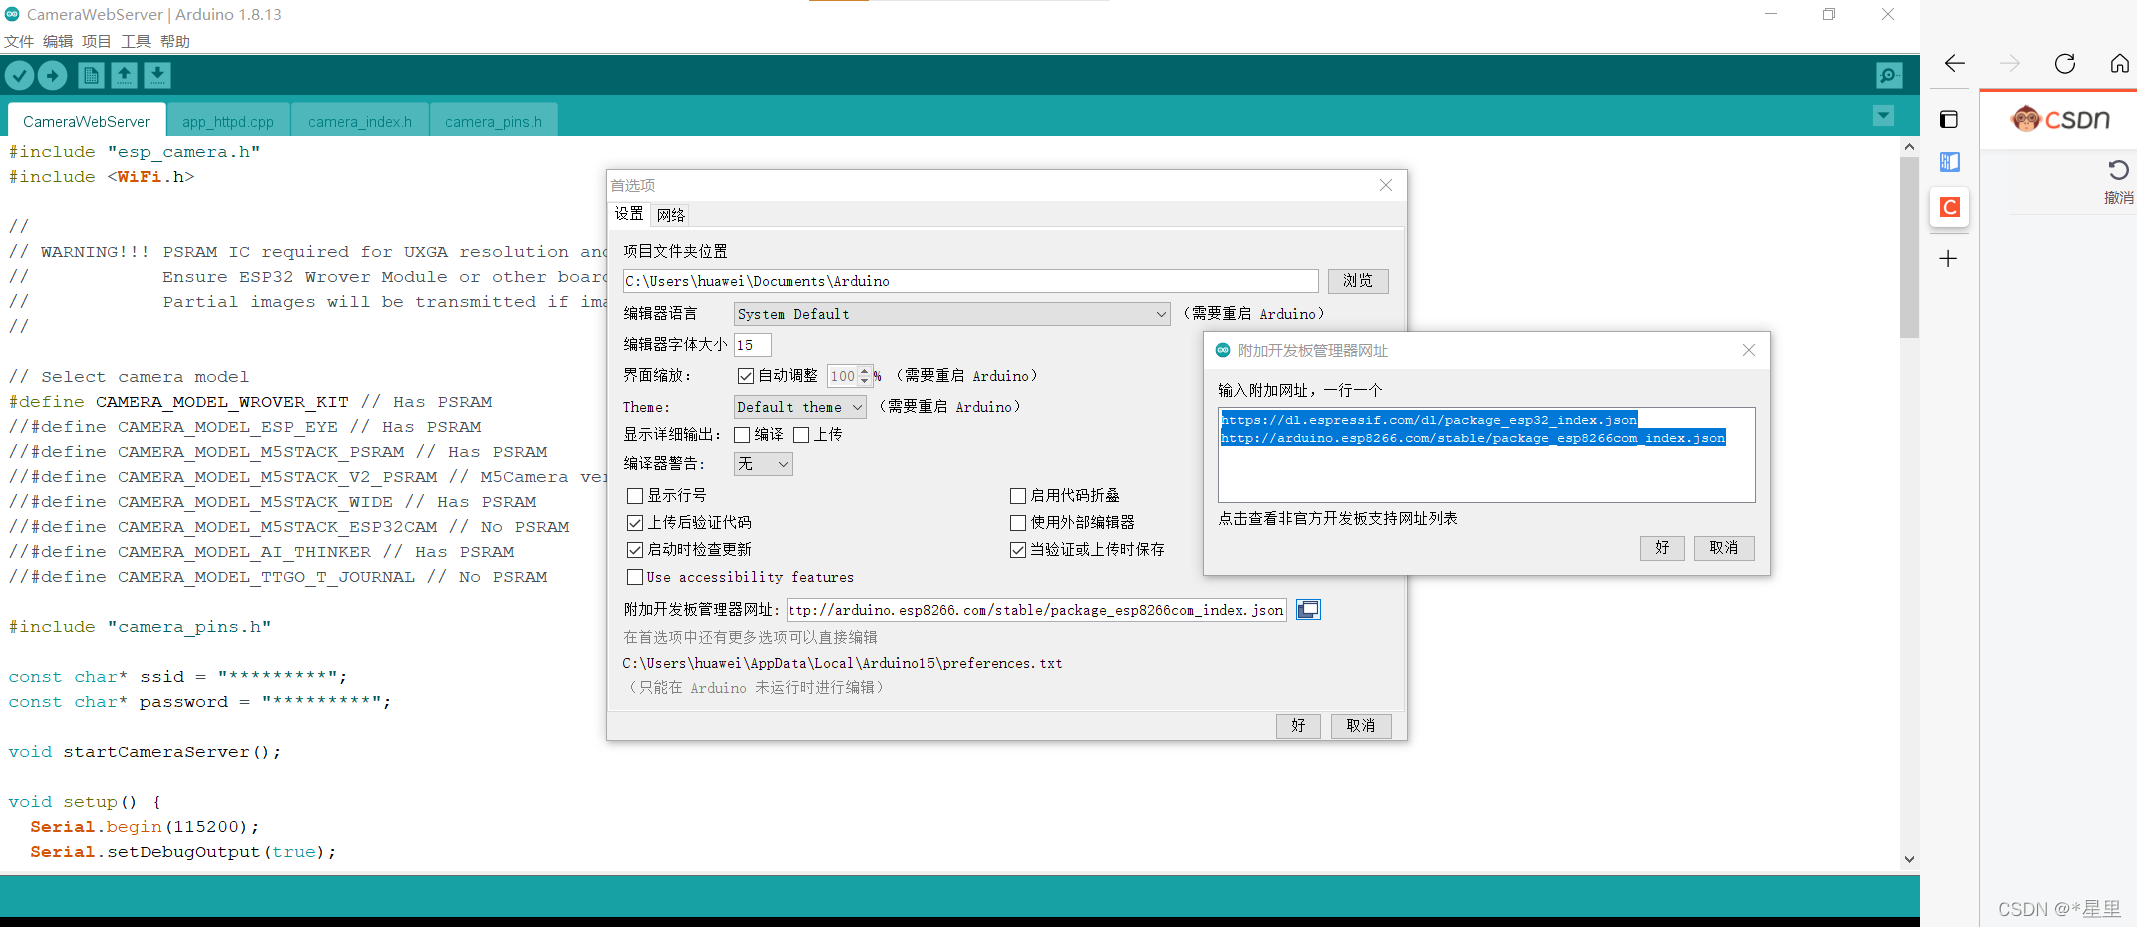Click the undo 撤消 icon
The width and height of the screenshot is (2137, 927).
2118,170
